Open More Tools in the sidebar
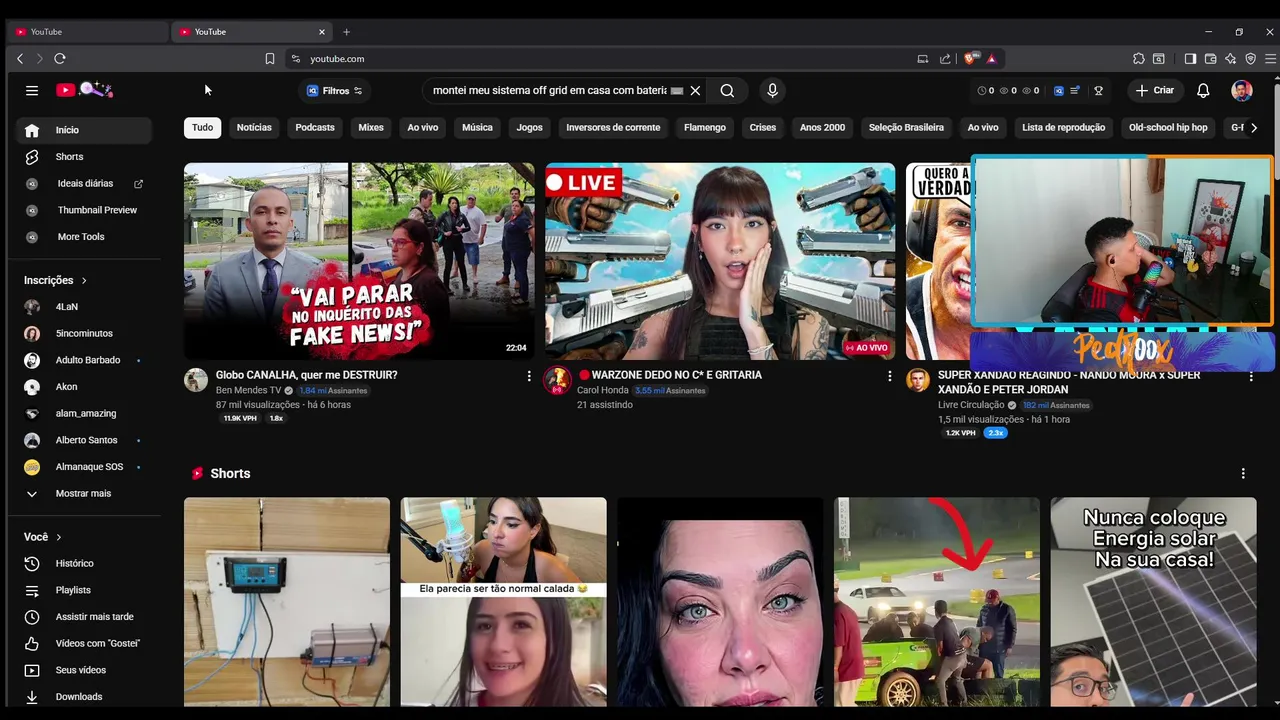Screen dimensions: 1280x720 (84, 237)
